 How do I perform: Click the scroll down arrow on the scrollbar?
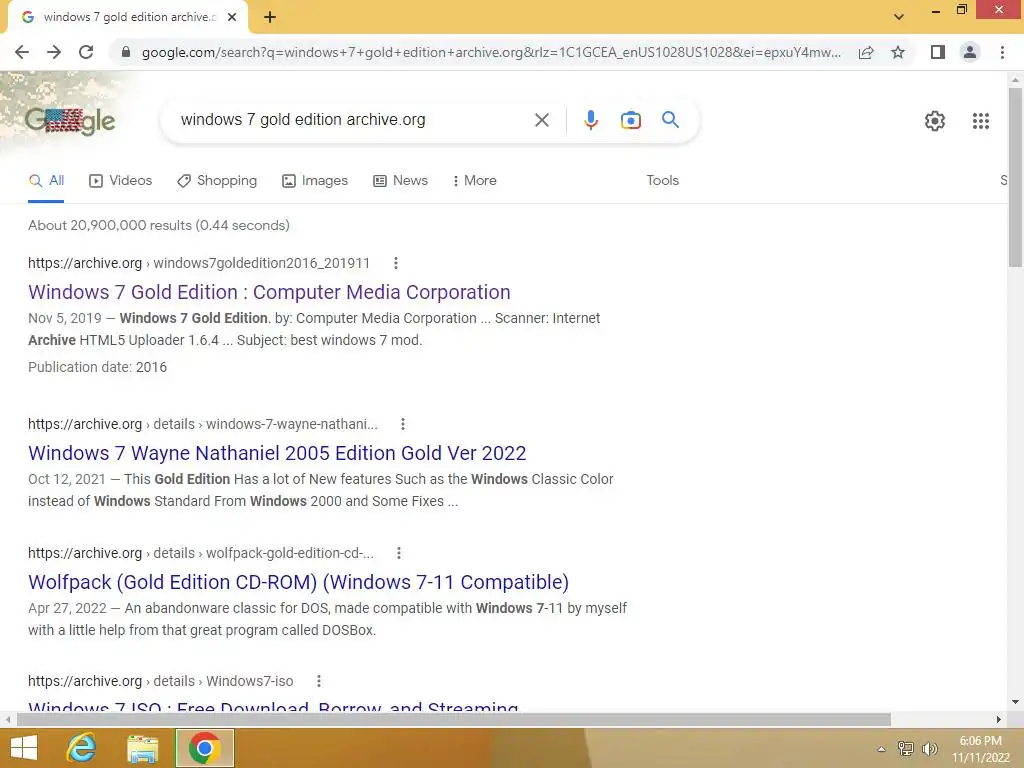tap(1015, 702)
